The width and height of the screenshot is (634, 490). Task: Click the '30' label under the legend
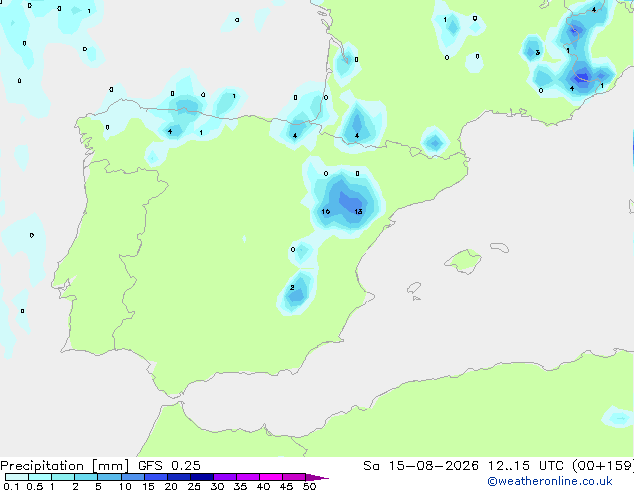217,486
